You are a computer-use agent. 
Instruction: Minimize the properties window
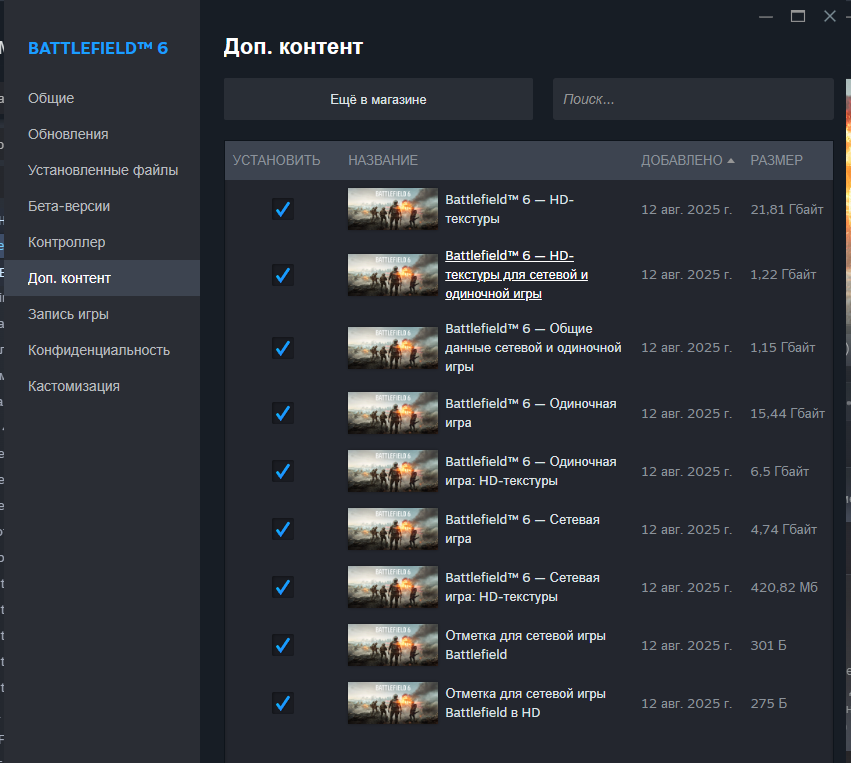pos(766,17)
